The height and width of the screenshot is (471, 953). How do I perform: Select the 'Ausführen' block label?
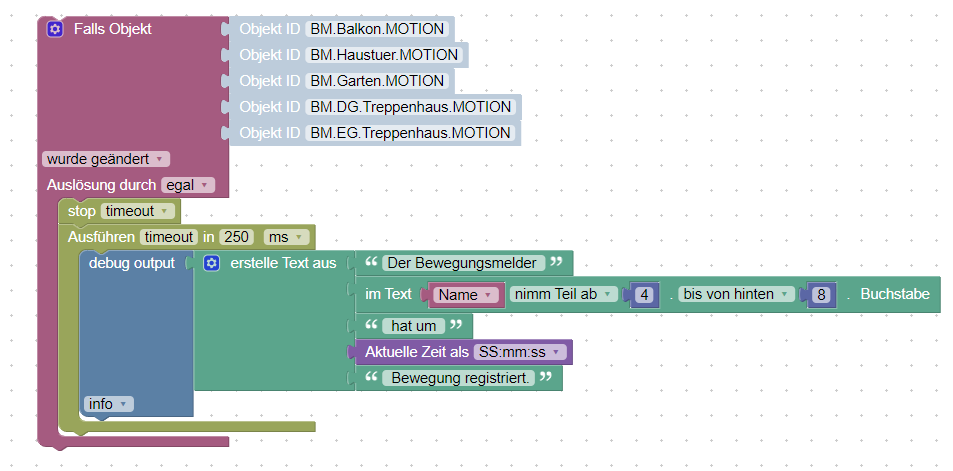(101, 237)
